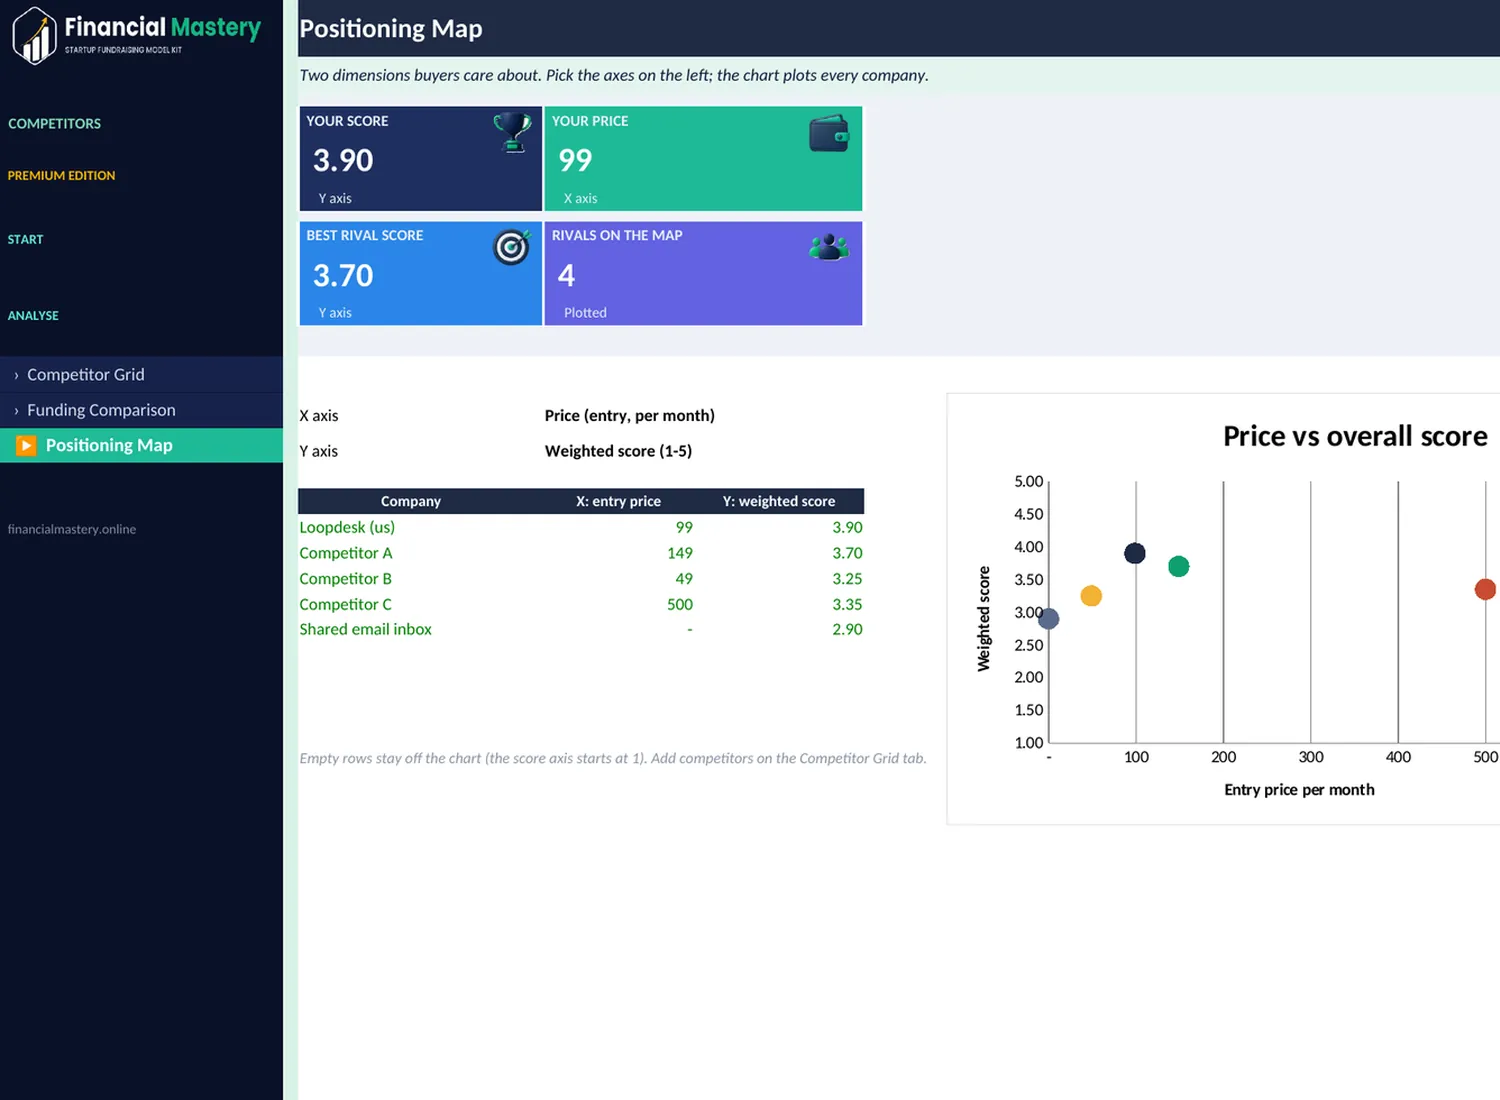Visit financialmastery.online link
Viewport: 1500px width, 1100px height.
click(71, 529)
